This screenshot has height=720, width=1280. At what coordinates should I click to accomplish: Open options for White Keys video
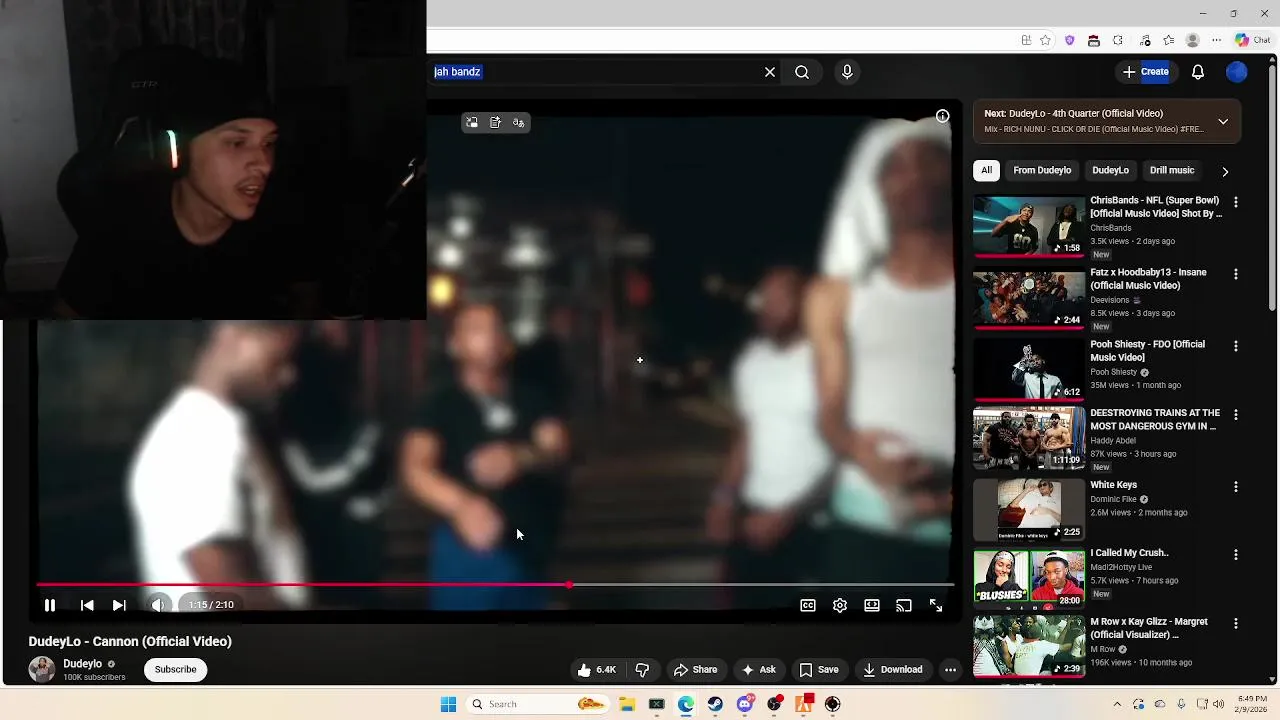click(1236, 486)
